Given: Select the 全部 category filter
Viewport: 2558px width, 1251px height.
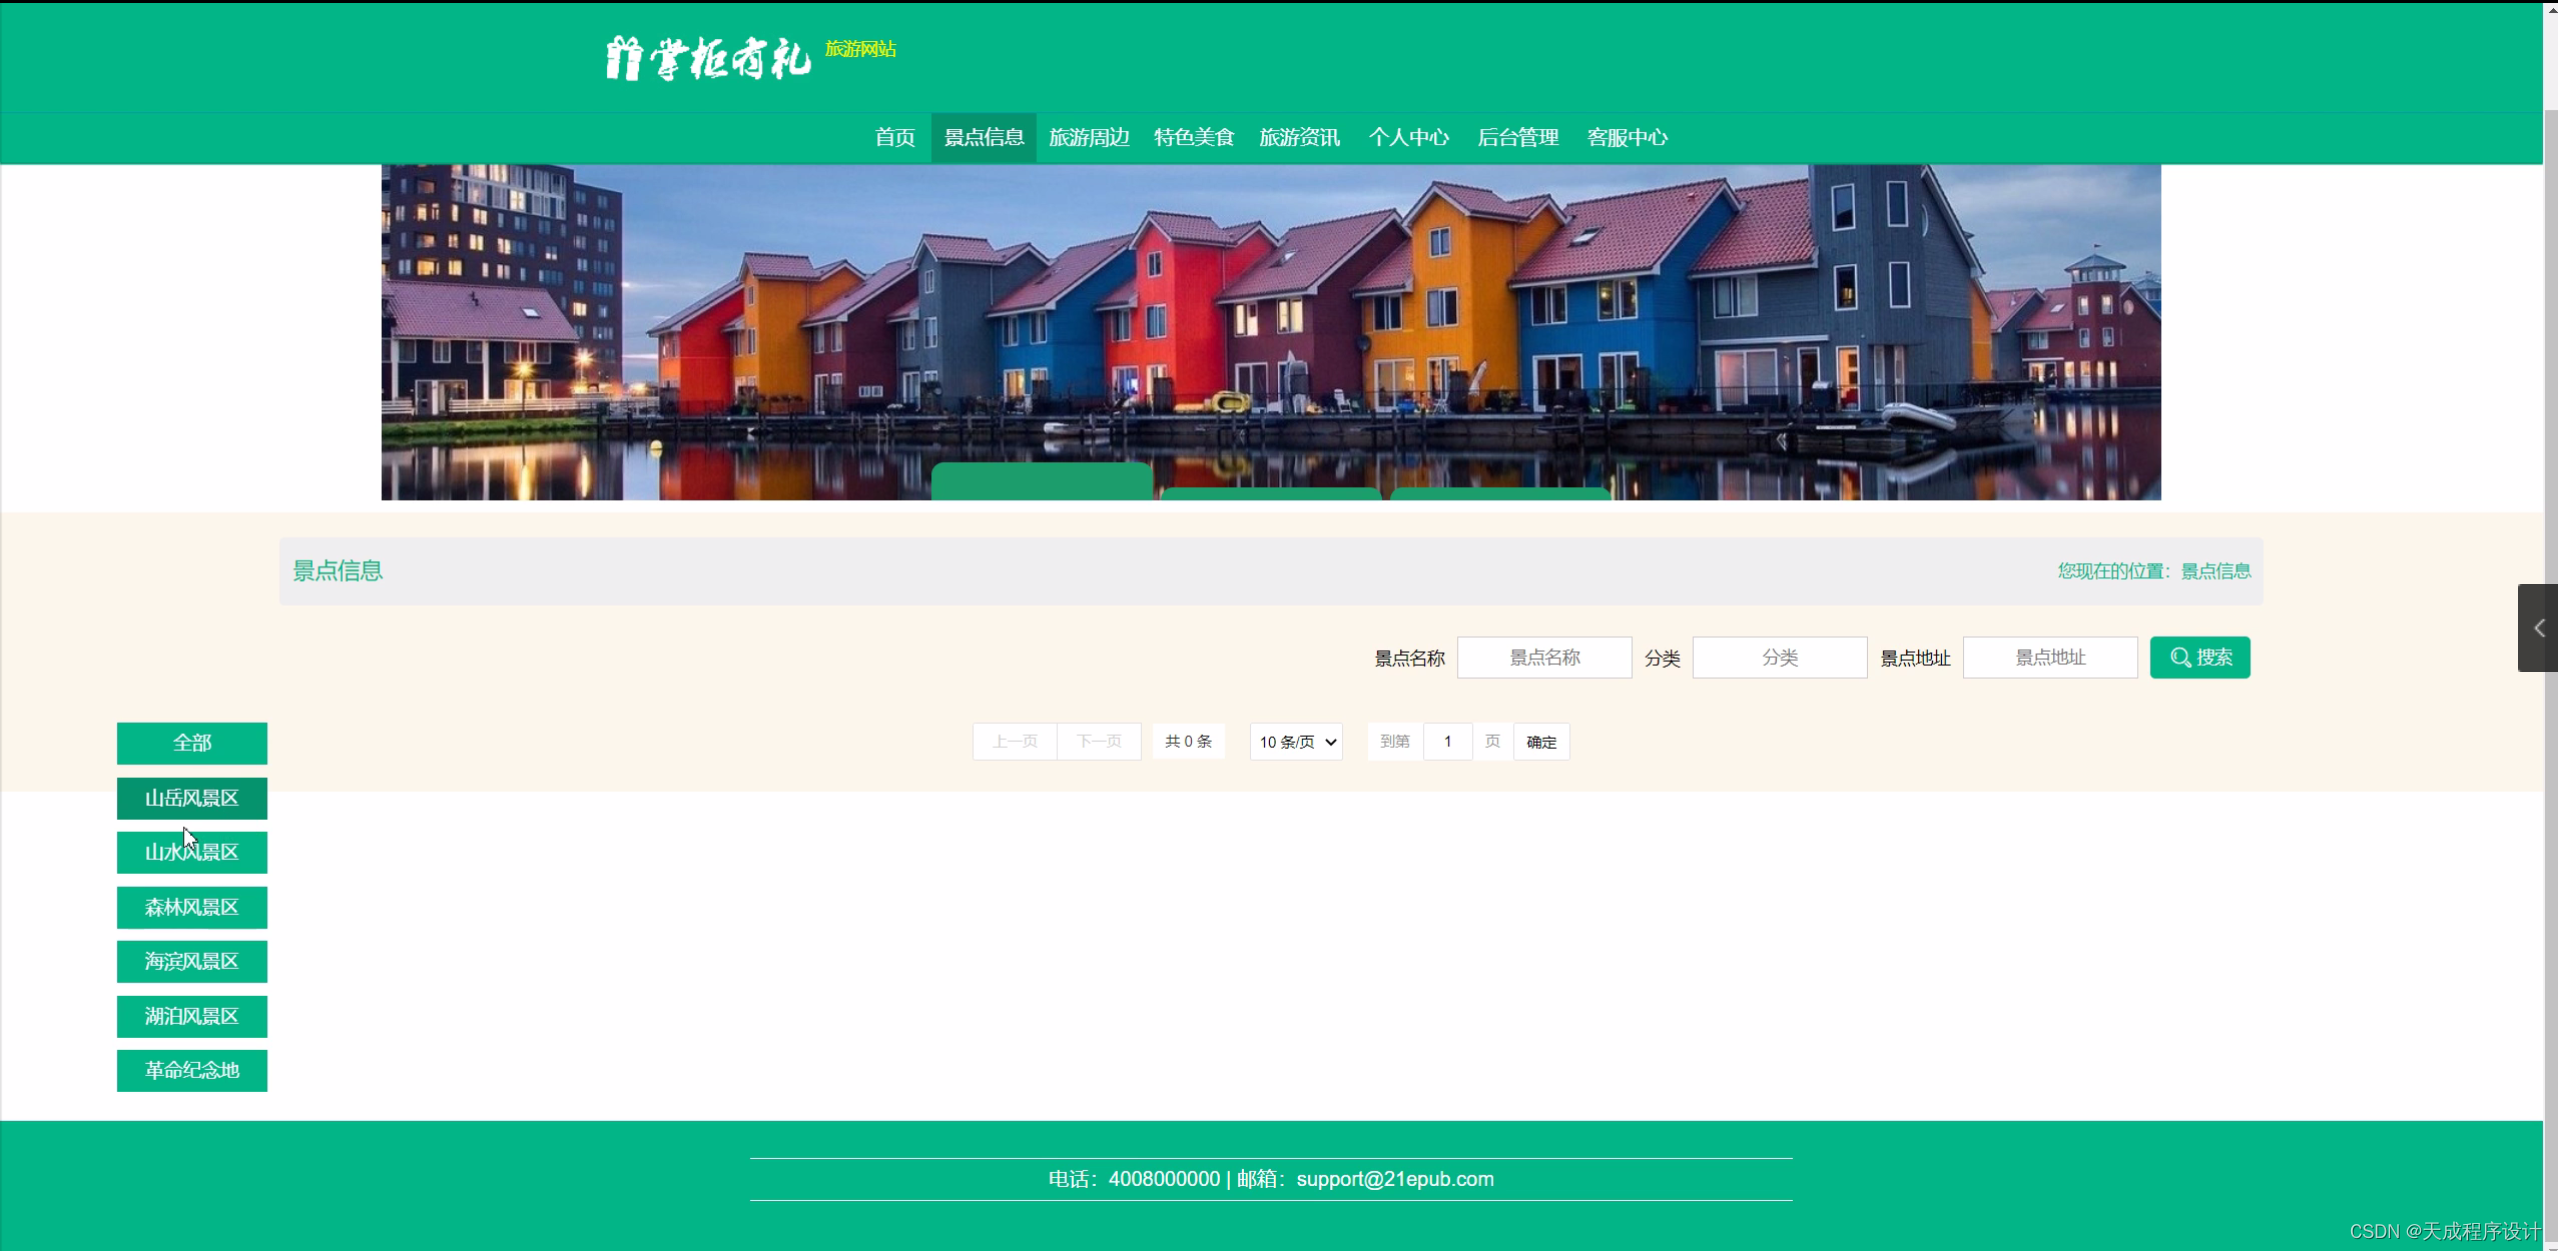Looking at the screenshot, I should coord(192,743).
